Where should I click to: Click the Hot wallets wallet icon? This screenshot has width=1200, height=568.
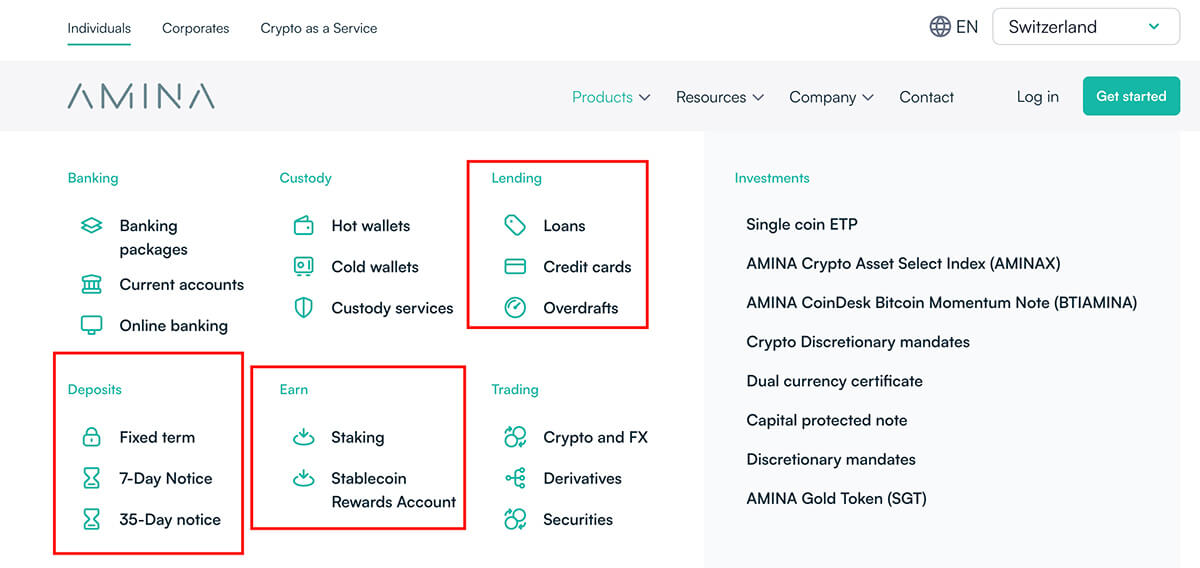[304, 226]
